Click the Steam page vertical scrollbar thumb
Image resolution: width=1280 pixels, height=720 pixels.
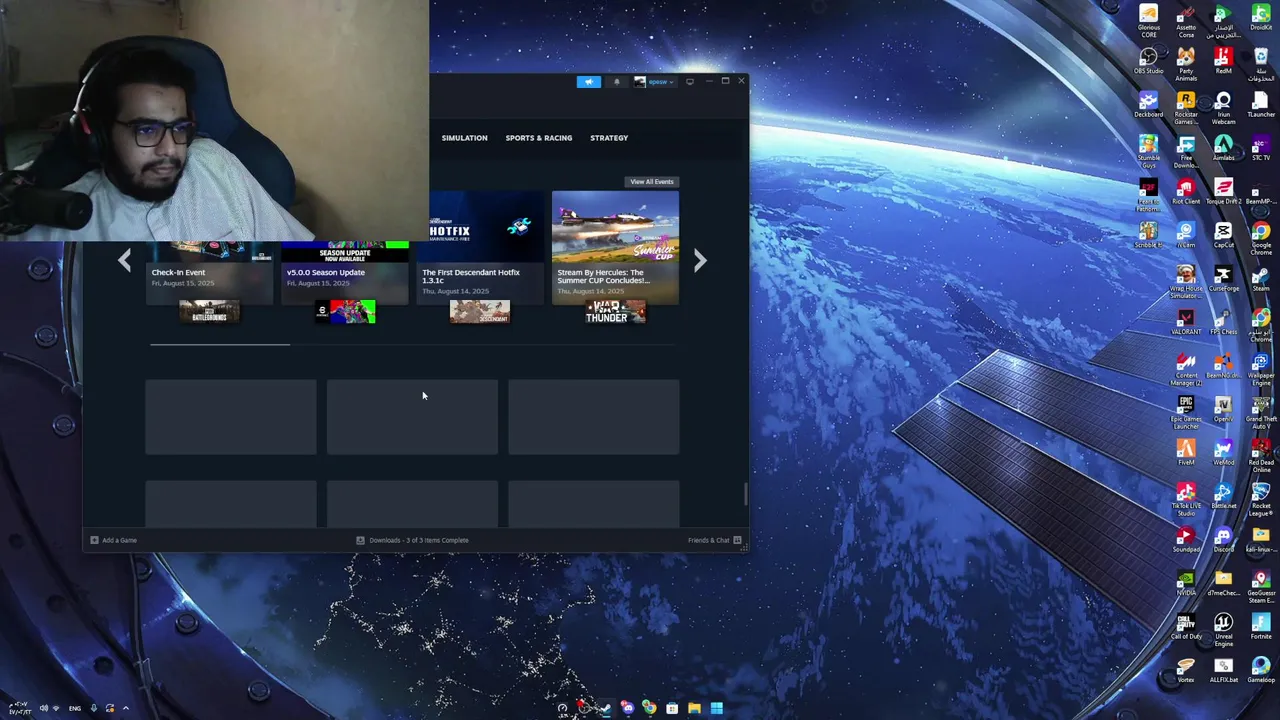pos(745,495)
